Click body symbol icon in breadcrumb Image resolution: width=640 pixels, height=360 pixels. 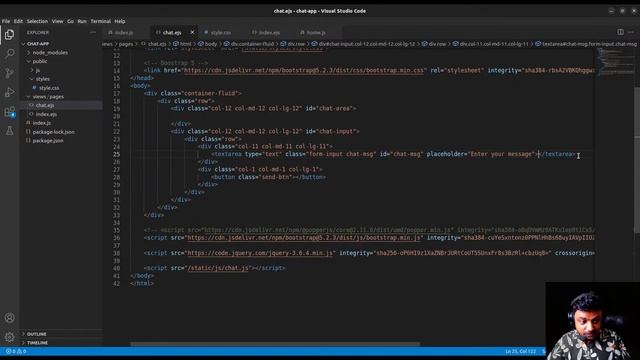[x=201, y=44]
